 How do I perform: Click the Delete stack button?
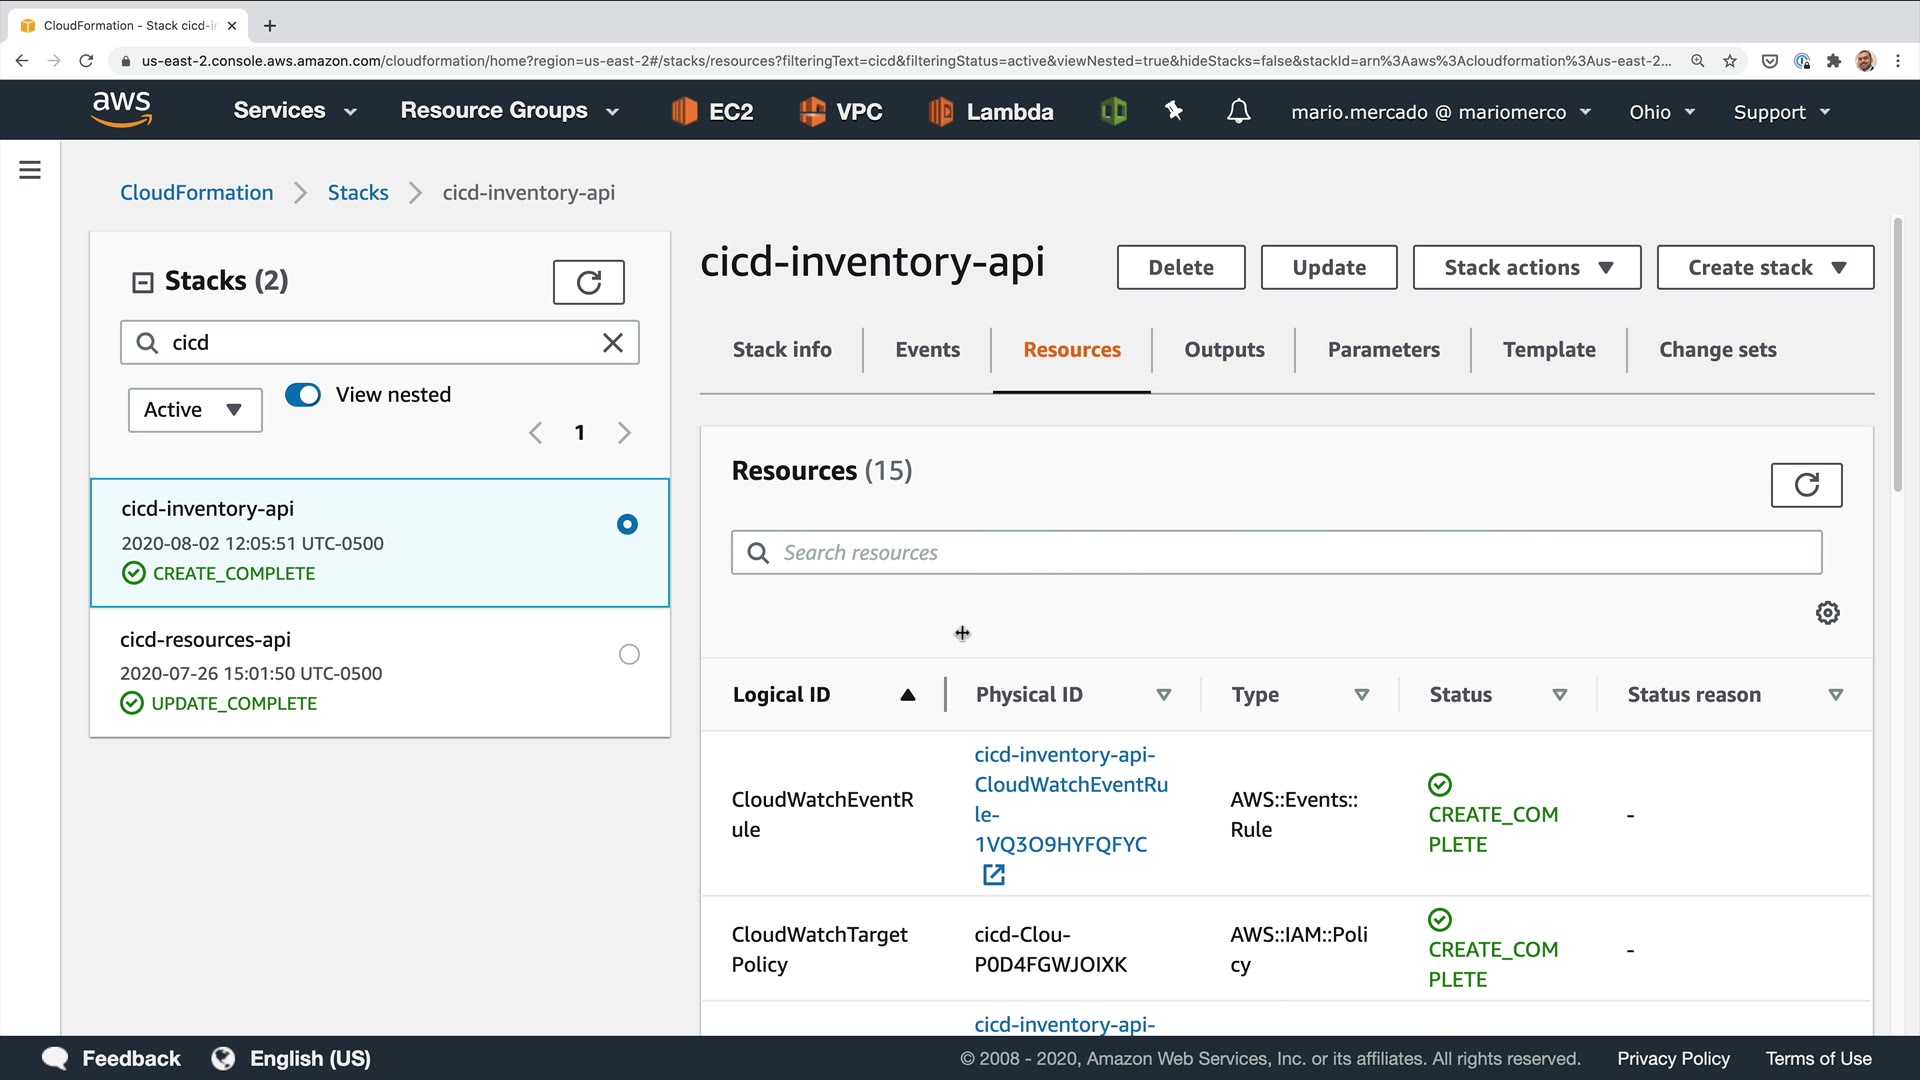pyautogui.click(x=1180, y=268)
